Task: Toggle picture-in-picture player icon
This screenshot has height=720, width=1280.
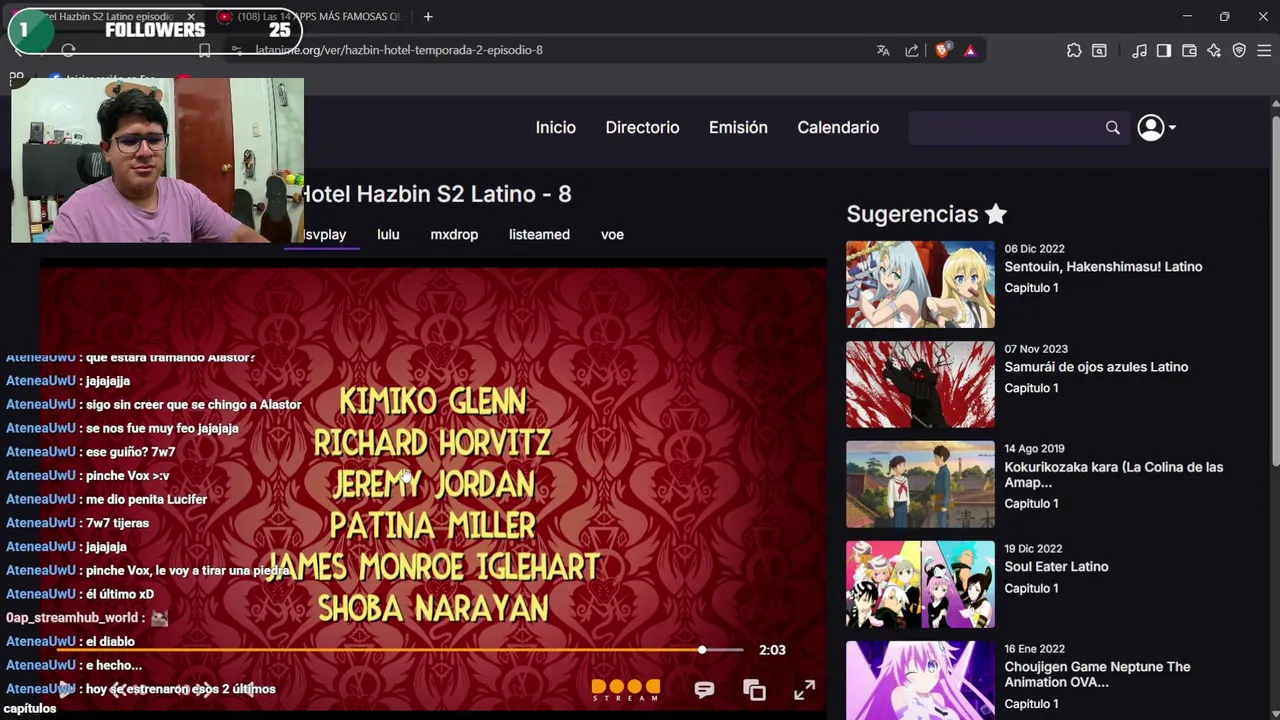Action: [755, 690]
